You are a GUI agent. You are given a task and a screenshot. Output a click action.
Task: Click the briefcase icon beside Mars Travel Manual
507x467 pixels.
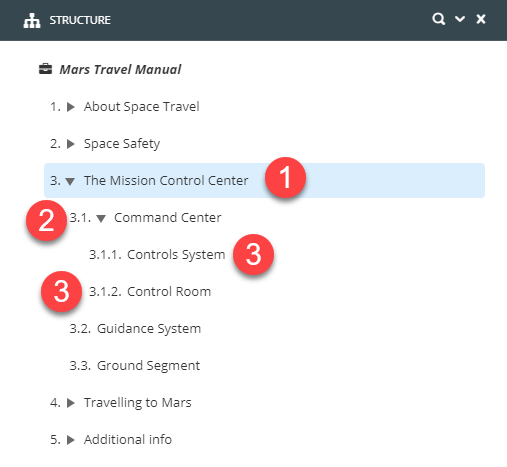[45, 69]
